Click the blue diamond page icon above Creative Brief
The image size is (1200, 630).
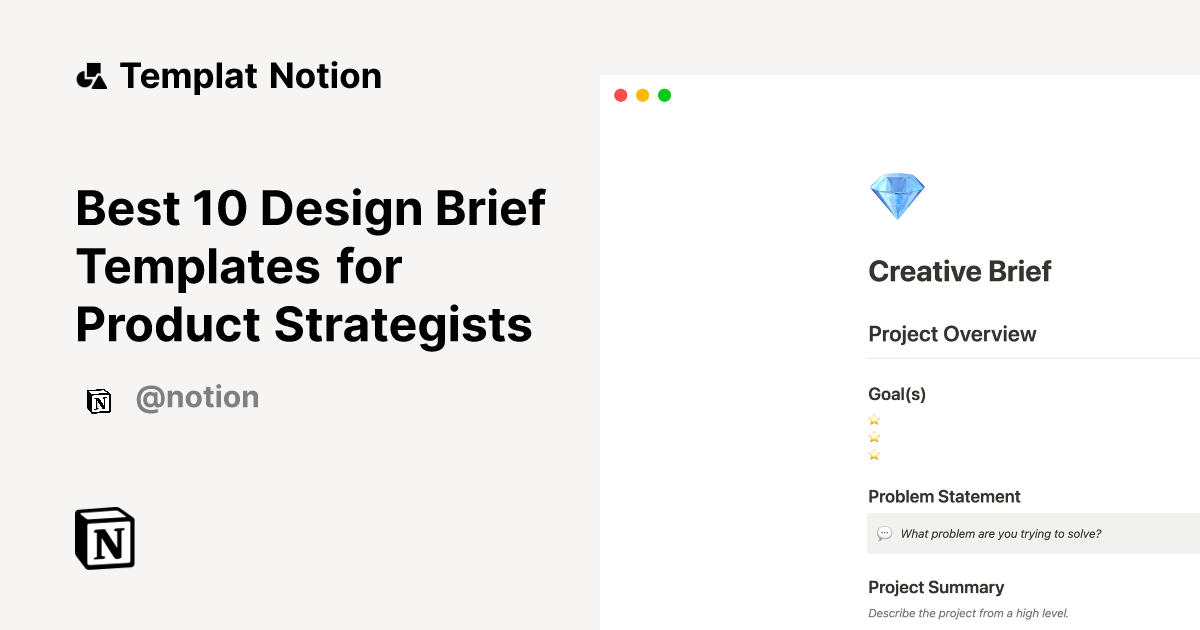point(896,194)
